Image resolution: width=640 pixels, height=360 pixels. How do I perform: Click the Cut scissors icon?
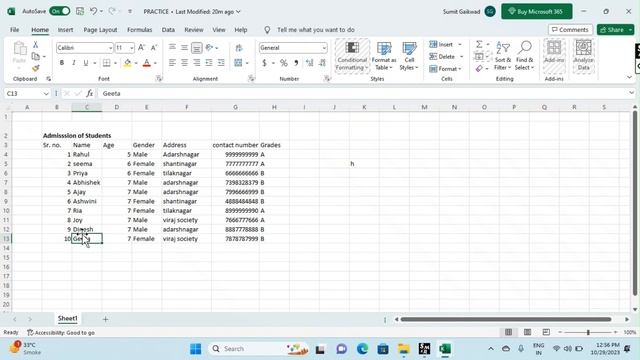point(36,44)
